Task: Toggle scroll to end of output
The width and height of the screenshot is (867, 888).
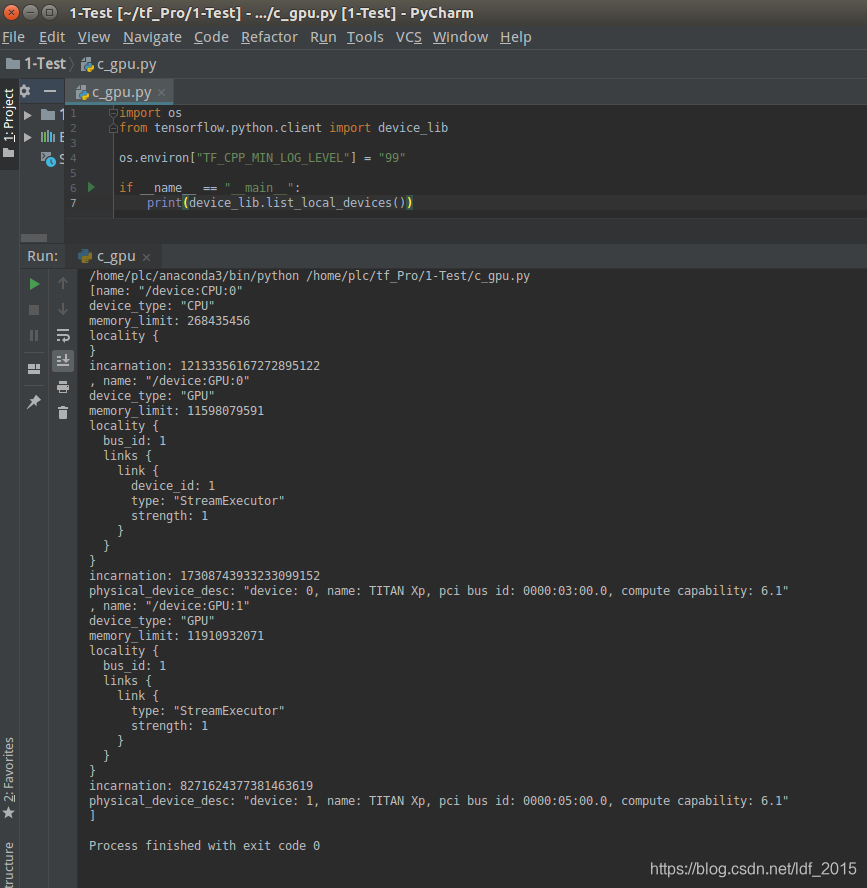Action: 63,361
